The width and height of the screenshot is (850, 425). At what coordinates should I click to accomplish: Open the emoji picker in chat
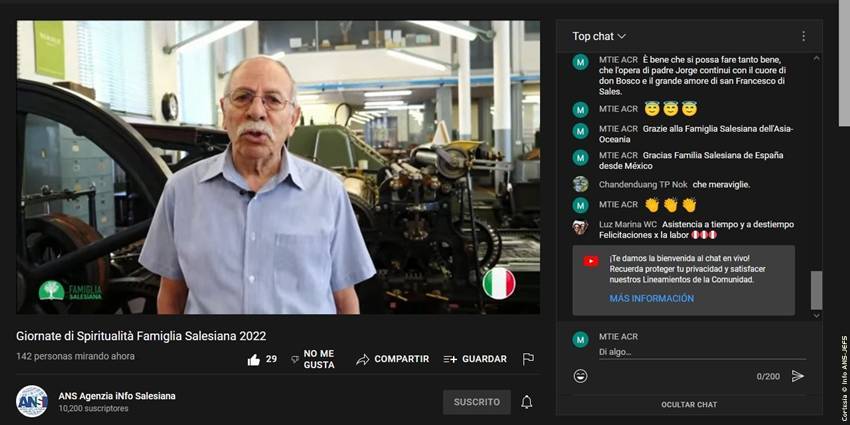(581, 376)
